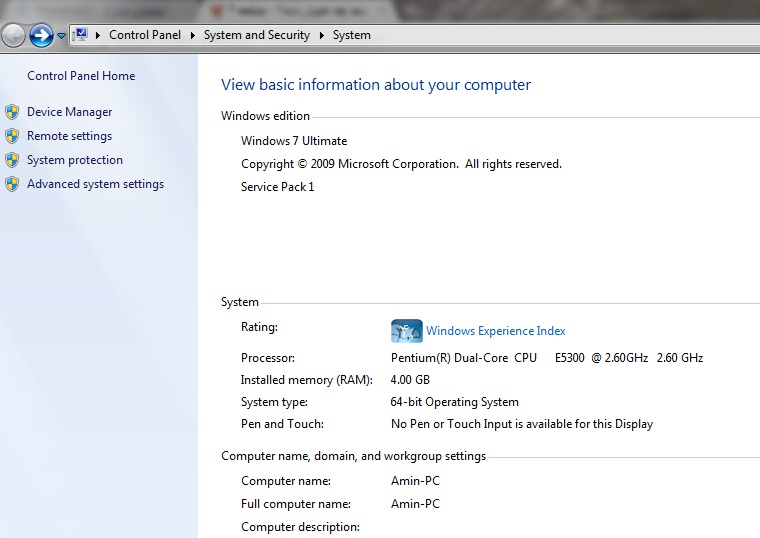Click the Forward navigation arrow button

pos(41,35)
